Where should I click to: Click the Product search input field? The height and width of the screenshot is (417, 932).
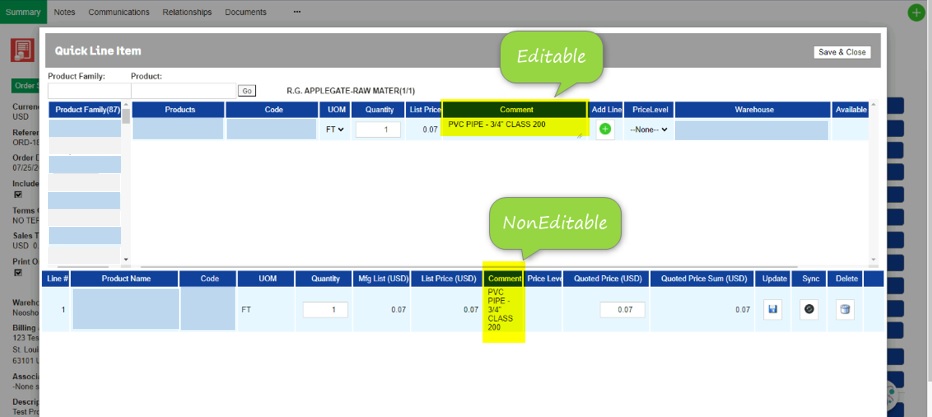point(182,90)
